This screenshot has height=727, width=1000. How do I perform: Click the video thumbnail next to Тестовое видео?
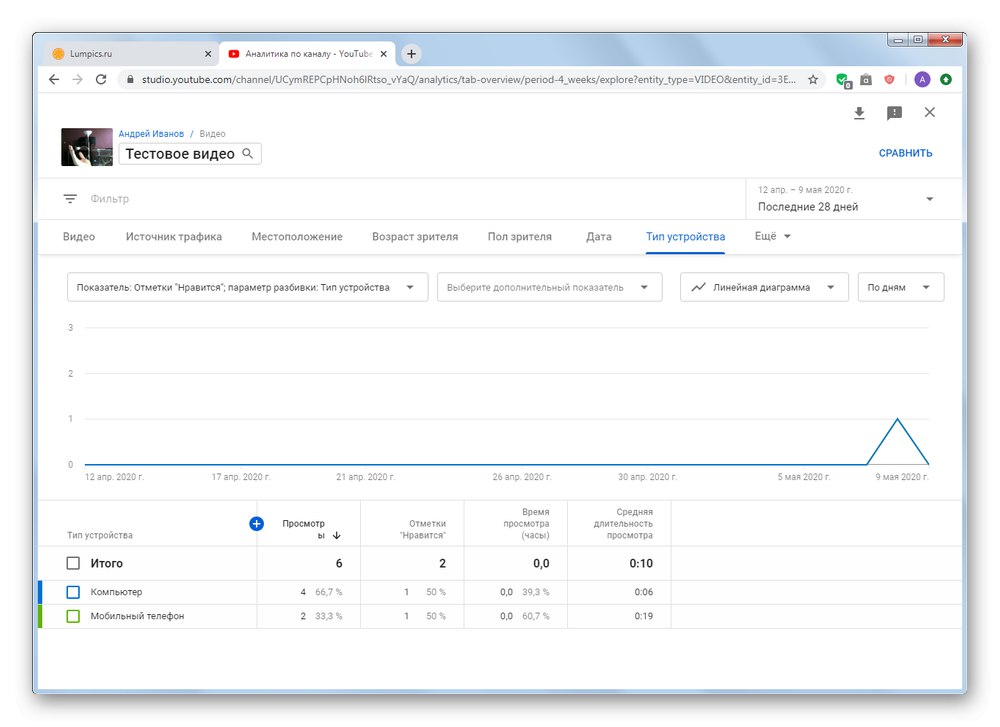click(86, 143)
